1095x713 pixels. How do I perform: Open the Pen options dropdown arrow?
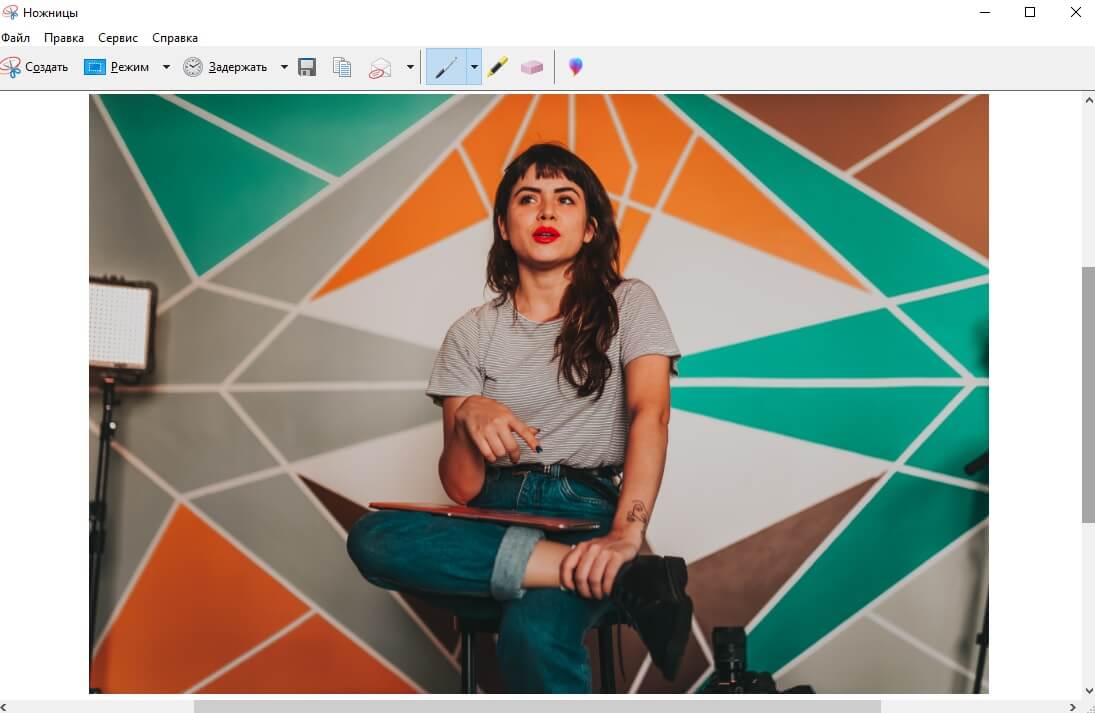click(x=474, y=67)
